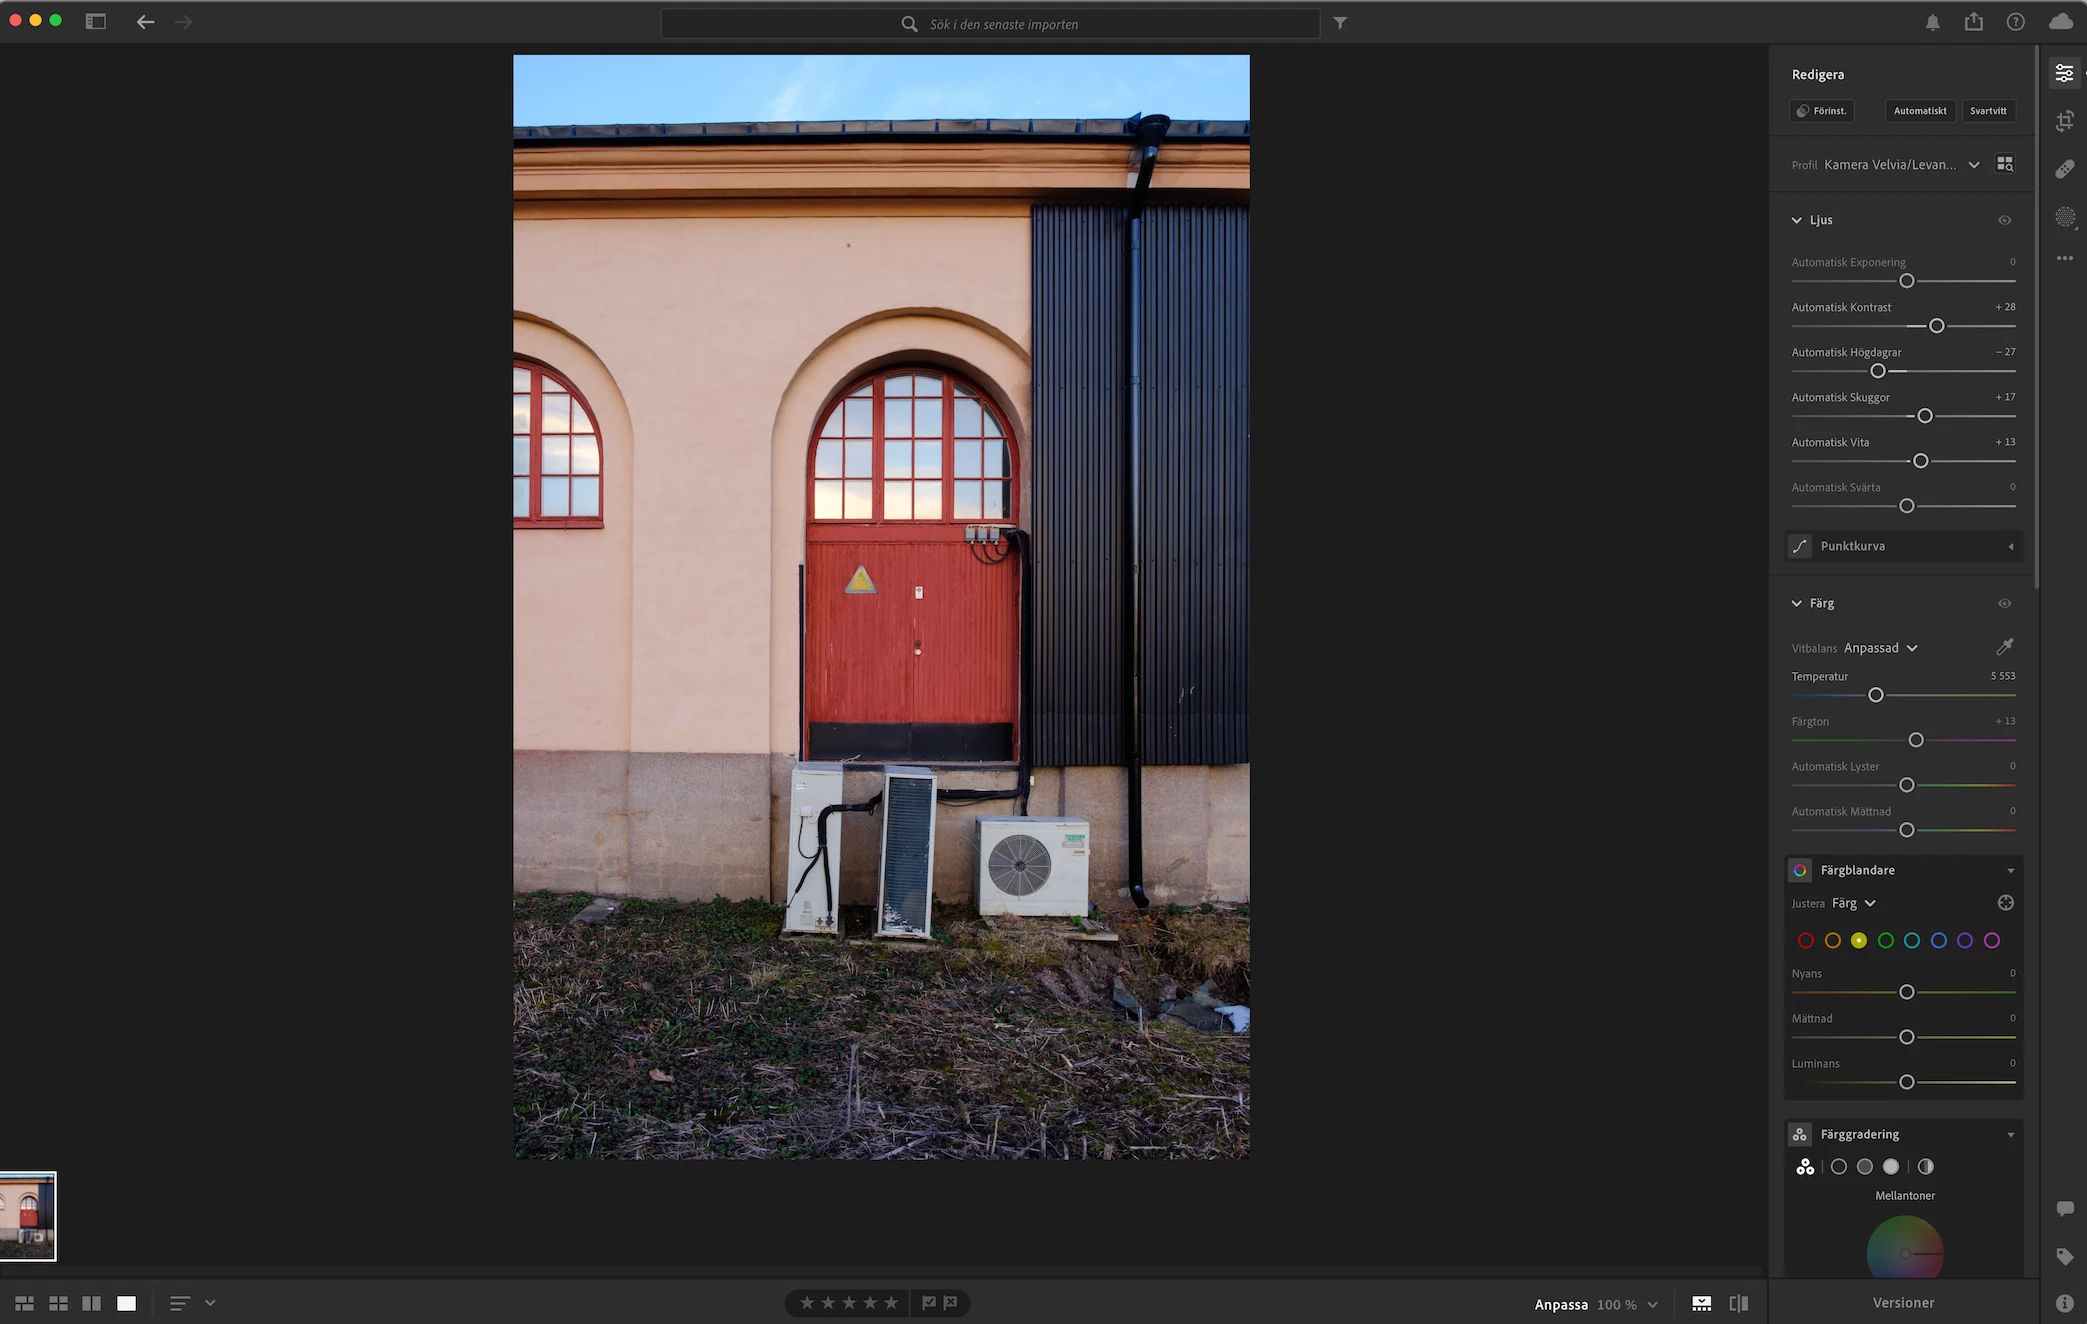
Task: Click the share export icon
Action: [x=1973, y=22]
